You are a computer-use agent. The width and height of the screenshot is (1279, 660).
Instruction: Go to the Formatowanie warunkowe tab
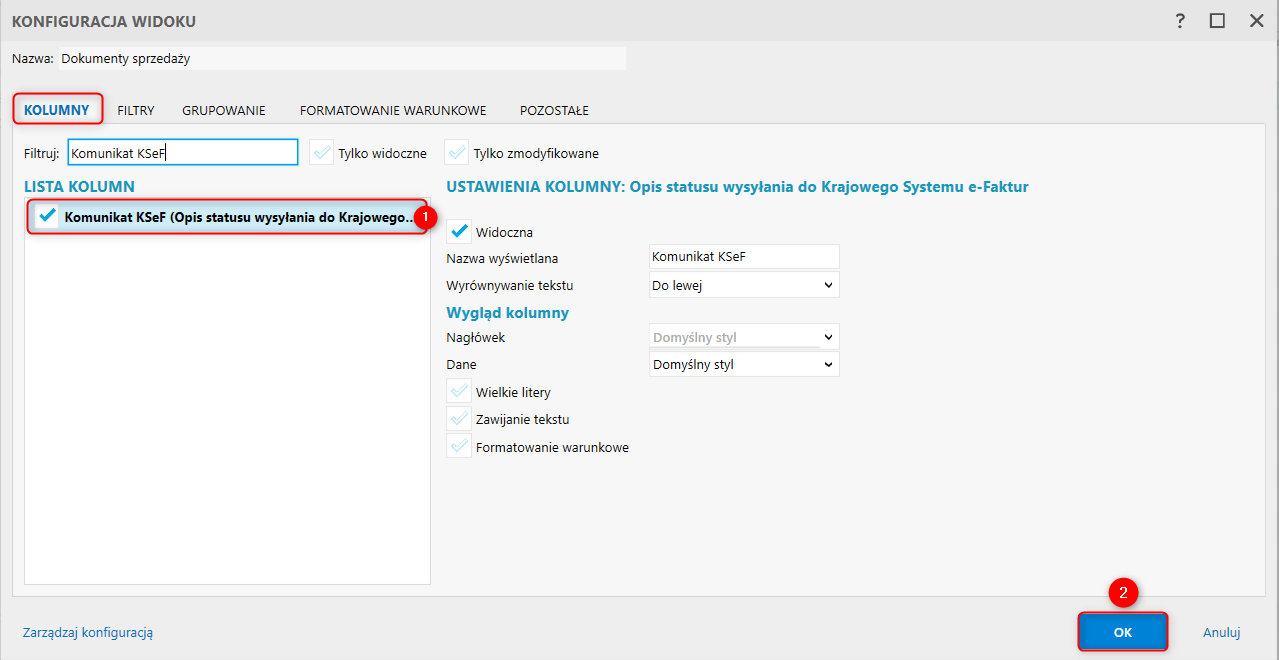(392, 110)
